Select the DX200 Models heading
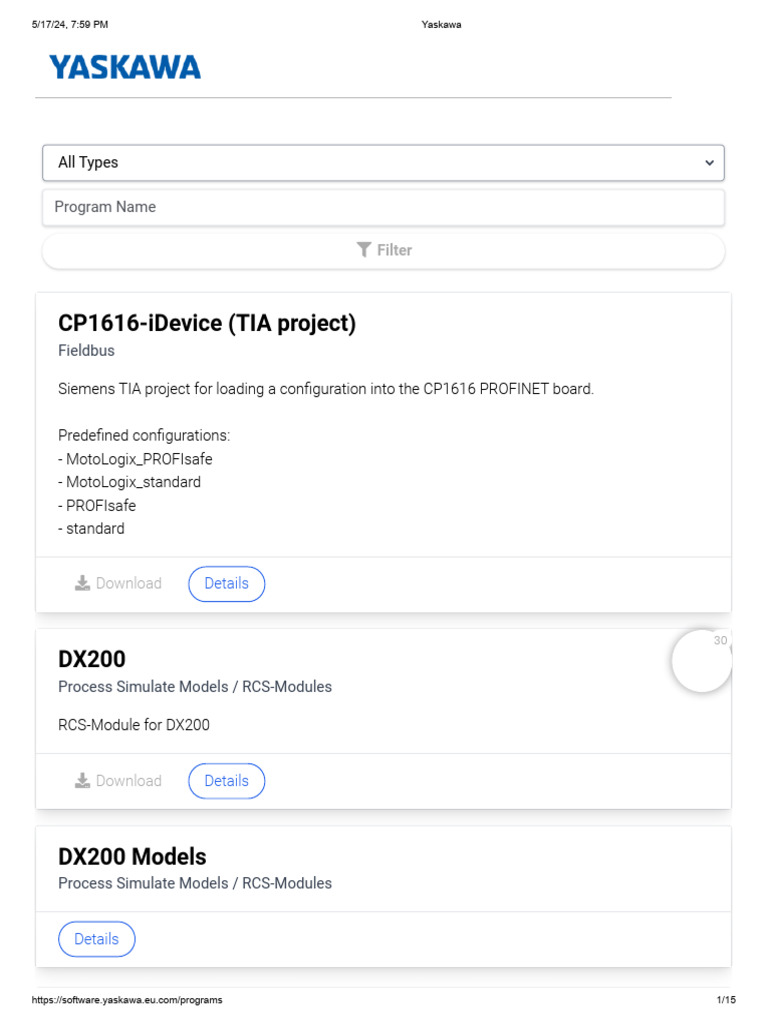Image resolution: width=768 pixels, height=1024 pixels. (132, 856)
